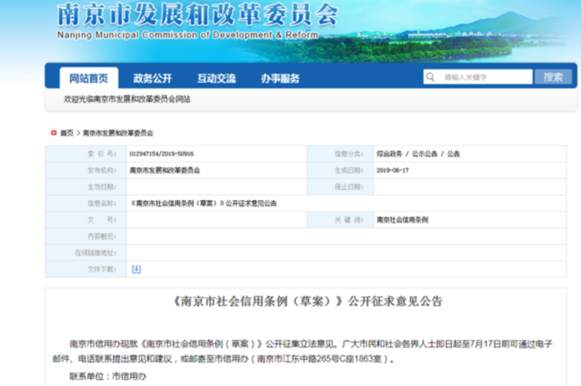581x386 pixels.
Task: Click the 南京市发展和改革委员会 site title logo
Action: (197, 15)
